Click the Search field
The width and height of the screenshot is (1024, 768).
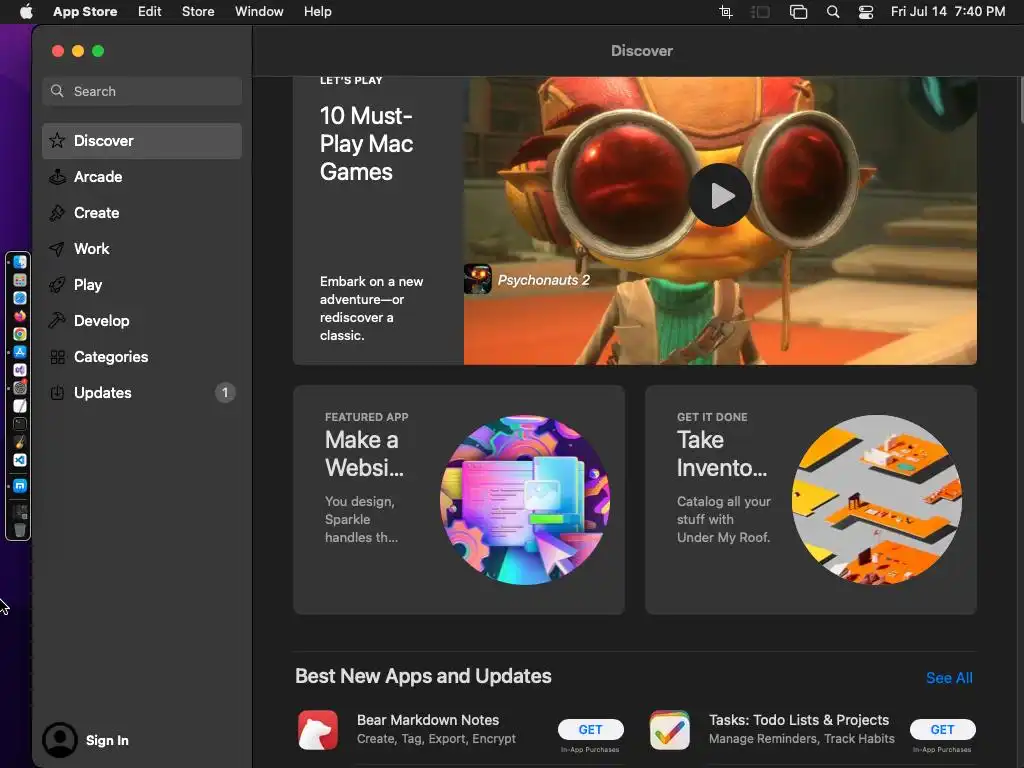click(x=142, y=91)
